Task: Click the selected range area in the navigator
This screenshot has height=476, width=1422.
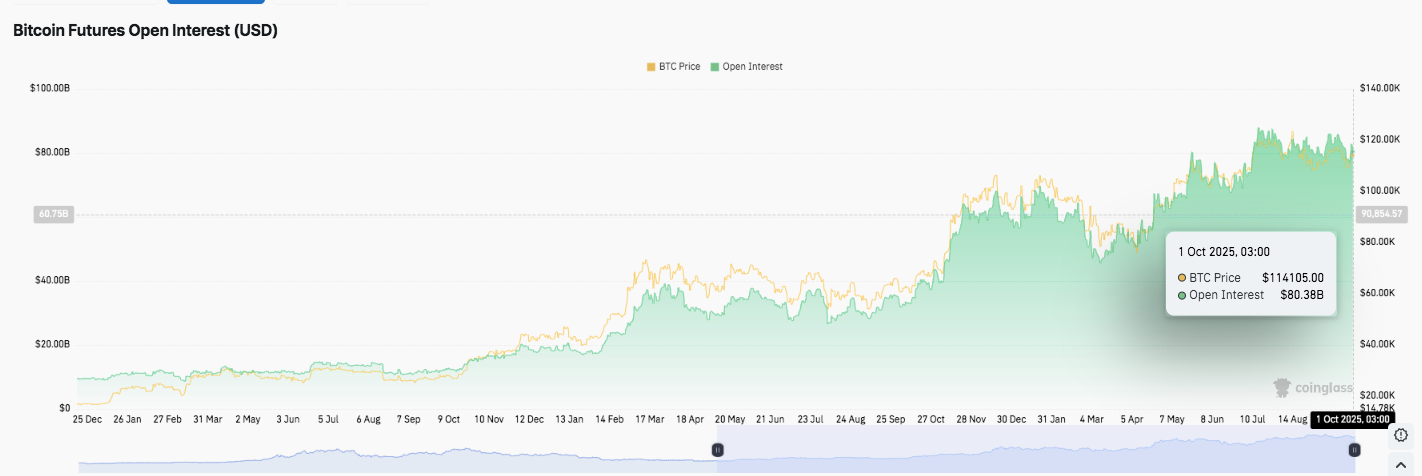Action: (1035, 450)
